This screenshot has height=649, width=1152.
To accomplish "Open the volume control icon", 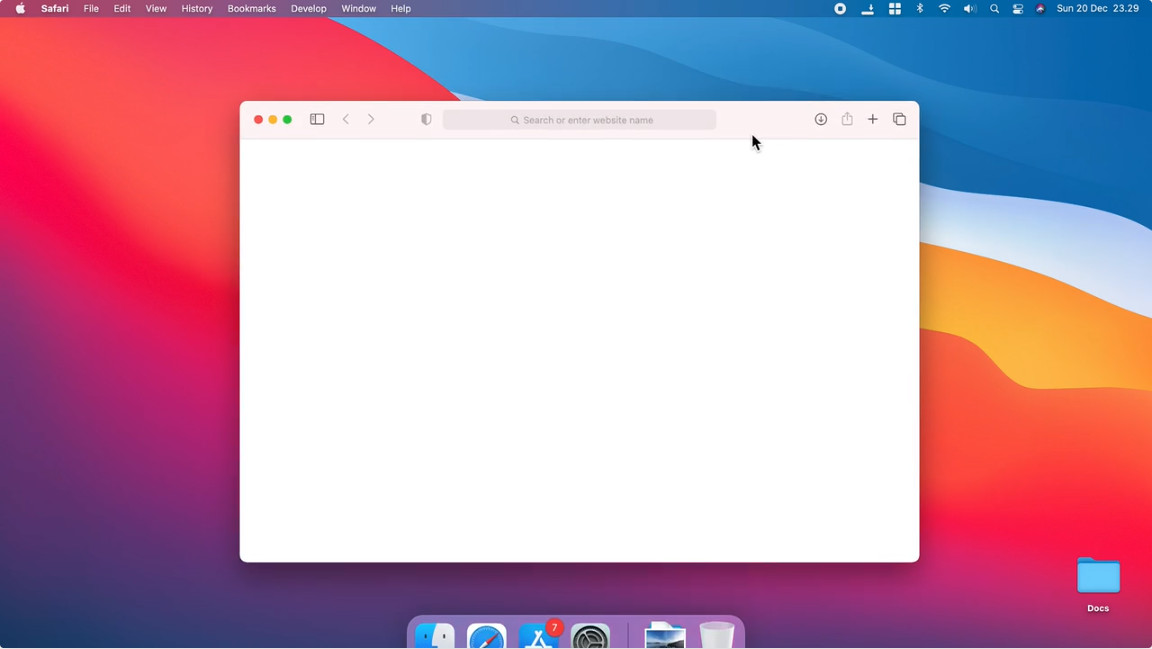I will 970,9.
